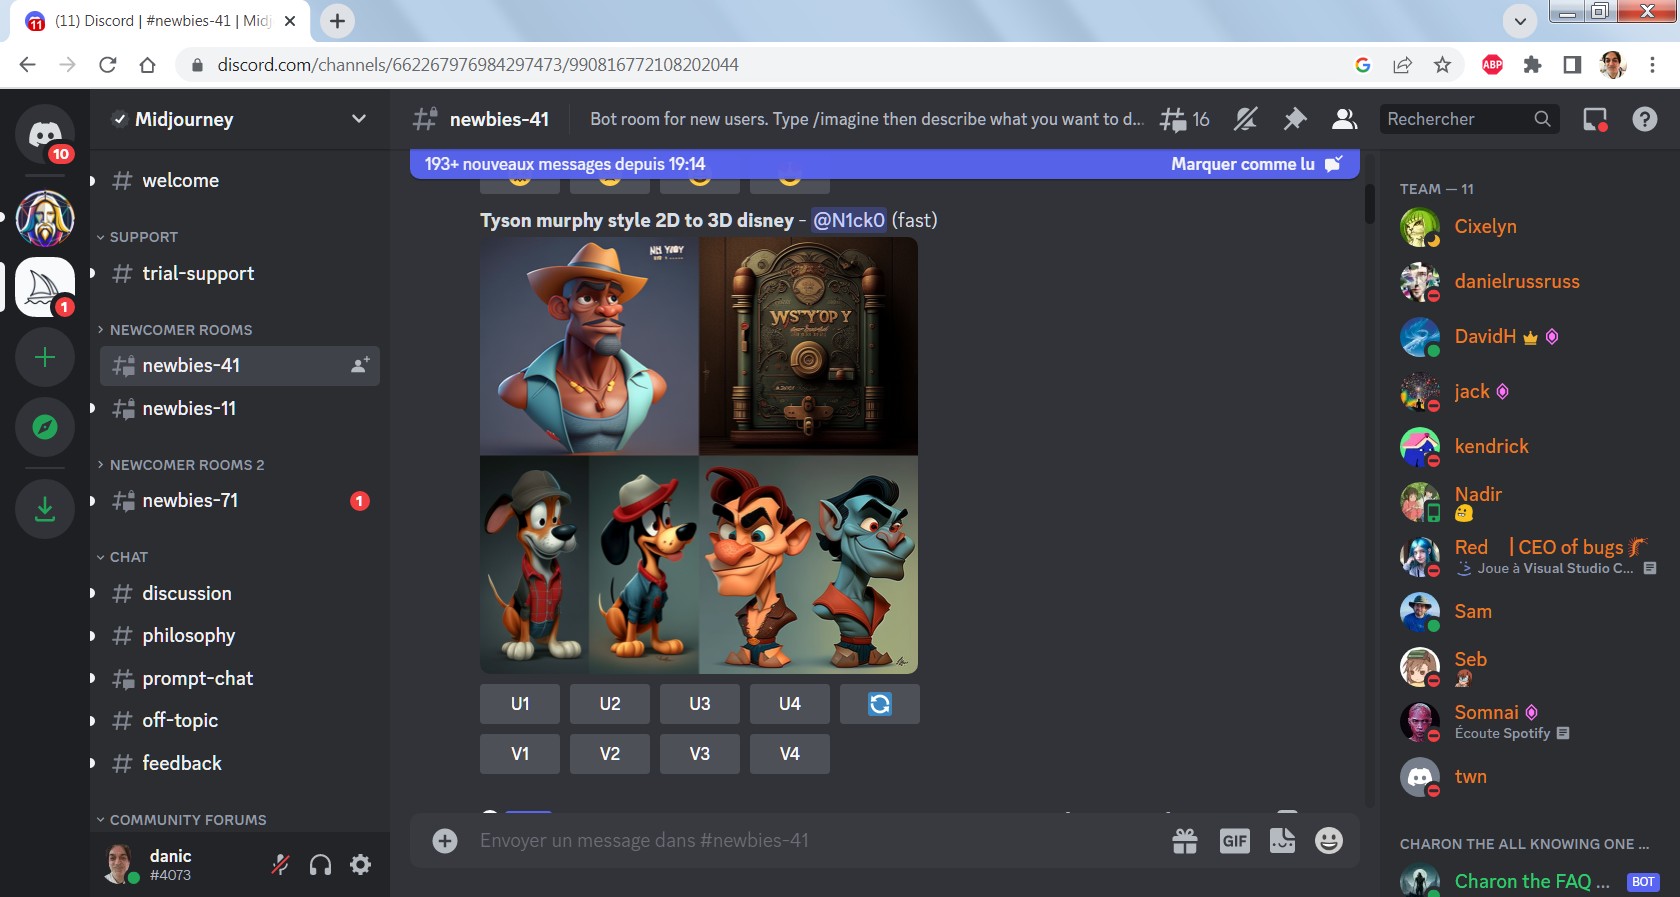Open user settings gear icon
Screen dimensions: 1680x897
pos(361,865)
